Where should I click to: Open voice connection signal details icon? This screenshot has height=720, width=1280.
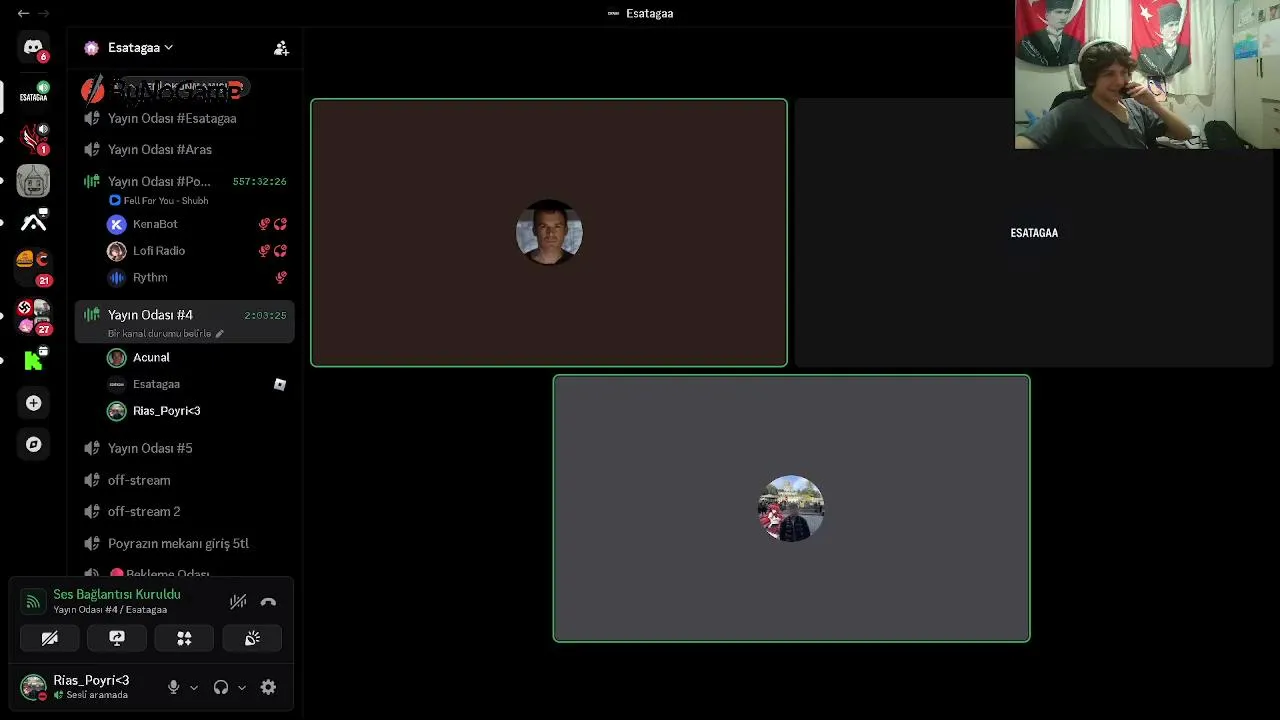pos(33,601)
